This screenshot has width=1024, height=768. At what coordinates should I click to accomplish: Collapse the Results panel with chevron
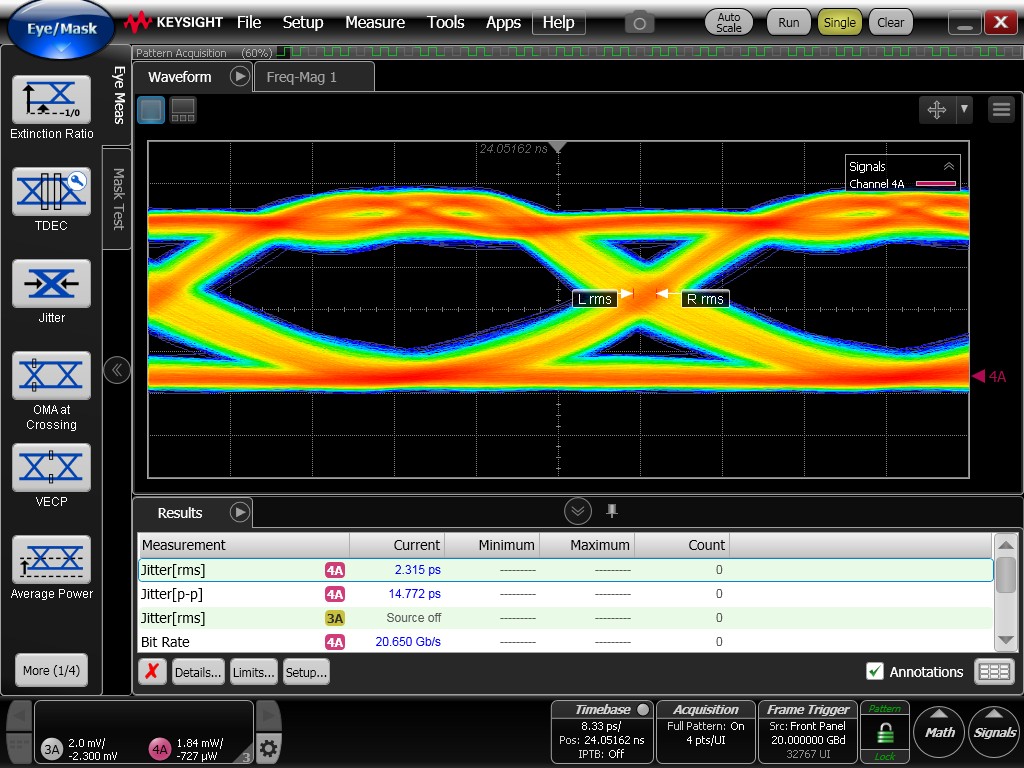577,512
